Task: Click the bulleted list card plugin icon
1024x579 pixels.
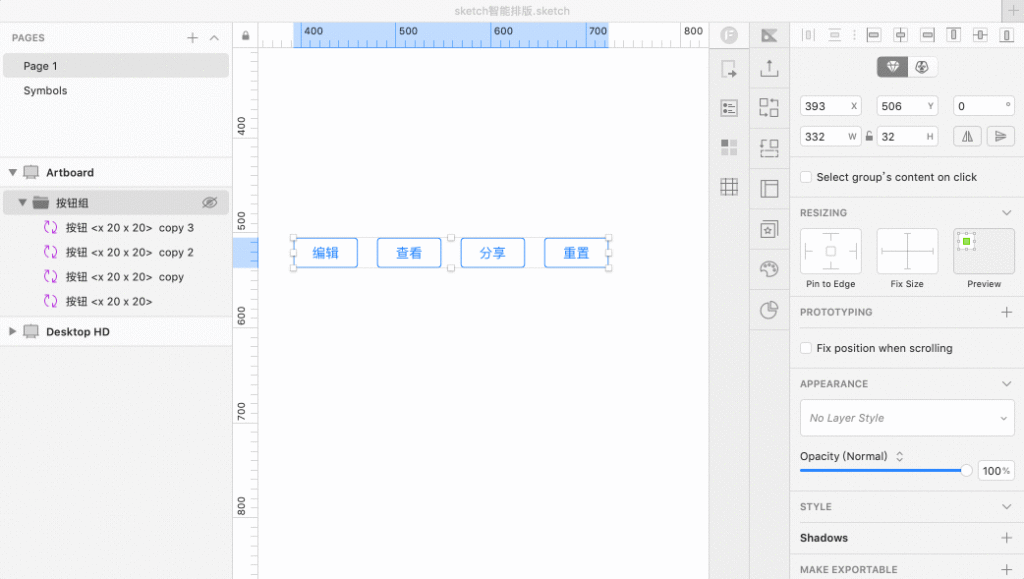Action: click(x=729, y=108)
